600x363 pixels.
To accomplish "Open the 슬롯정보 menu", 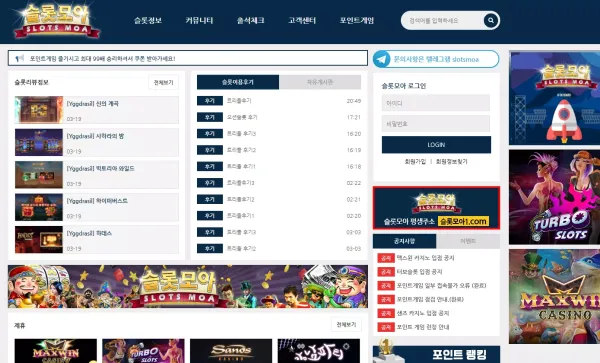I will tap(148, 21).
